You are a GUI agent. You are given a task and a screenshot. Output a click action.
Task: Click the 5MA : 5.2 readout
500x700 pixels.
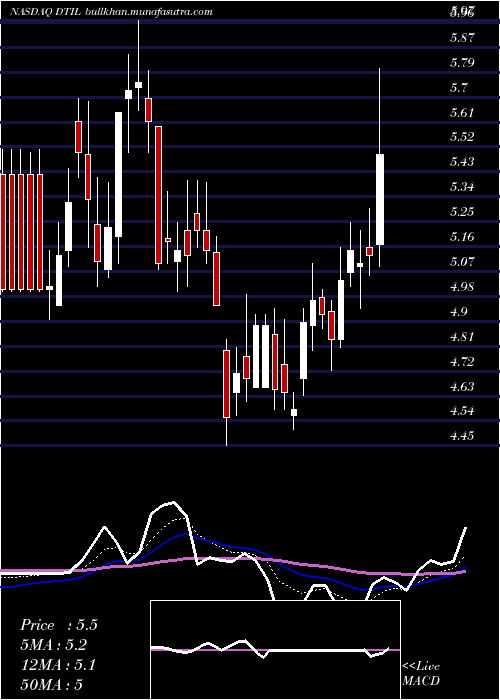[x=54, y=645]
